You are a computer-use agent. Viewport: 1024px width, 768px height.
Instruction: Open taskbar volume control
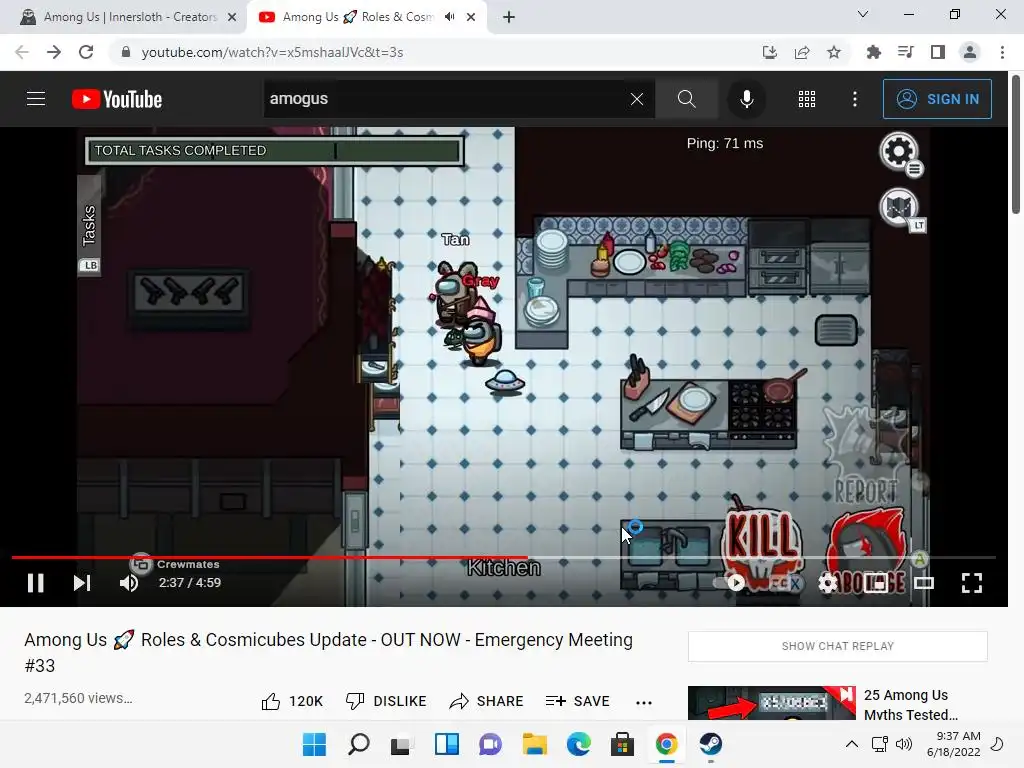point(904,744)
